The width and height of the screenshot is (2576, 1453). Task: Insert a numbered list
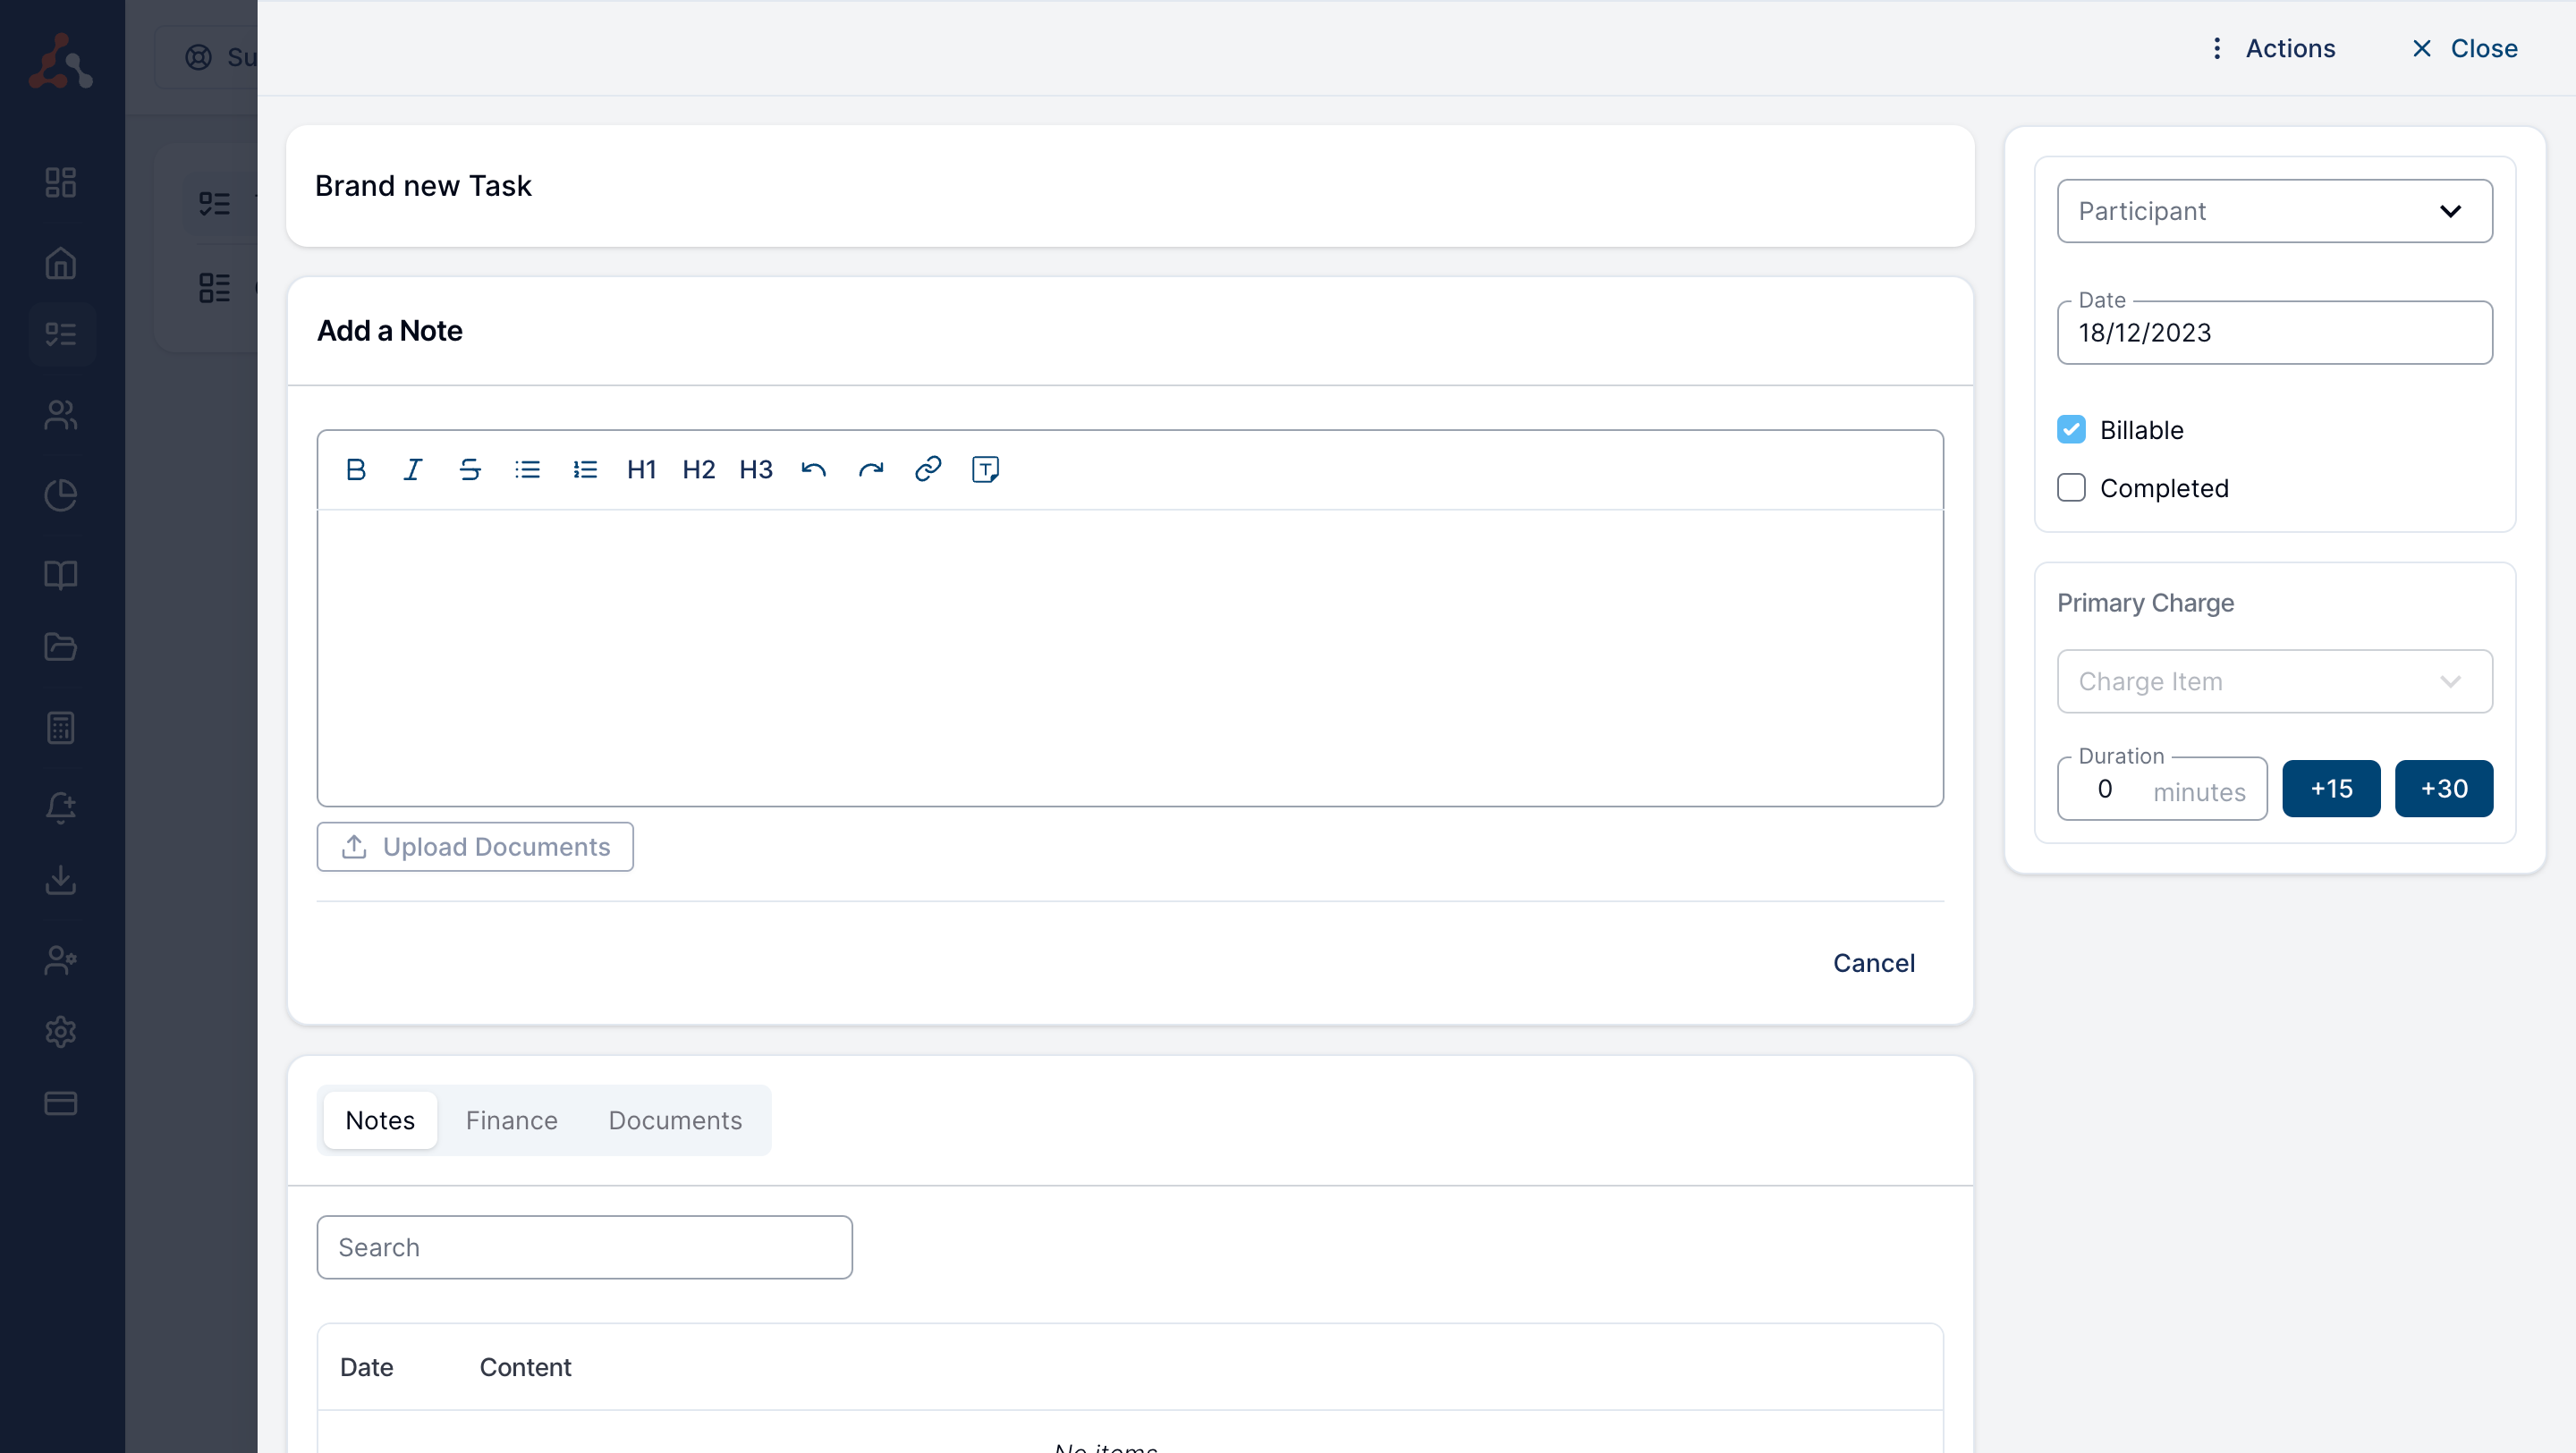pyautogui.click(x=585, y=469)
